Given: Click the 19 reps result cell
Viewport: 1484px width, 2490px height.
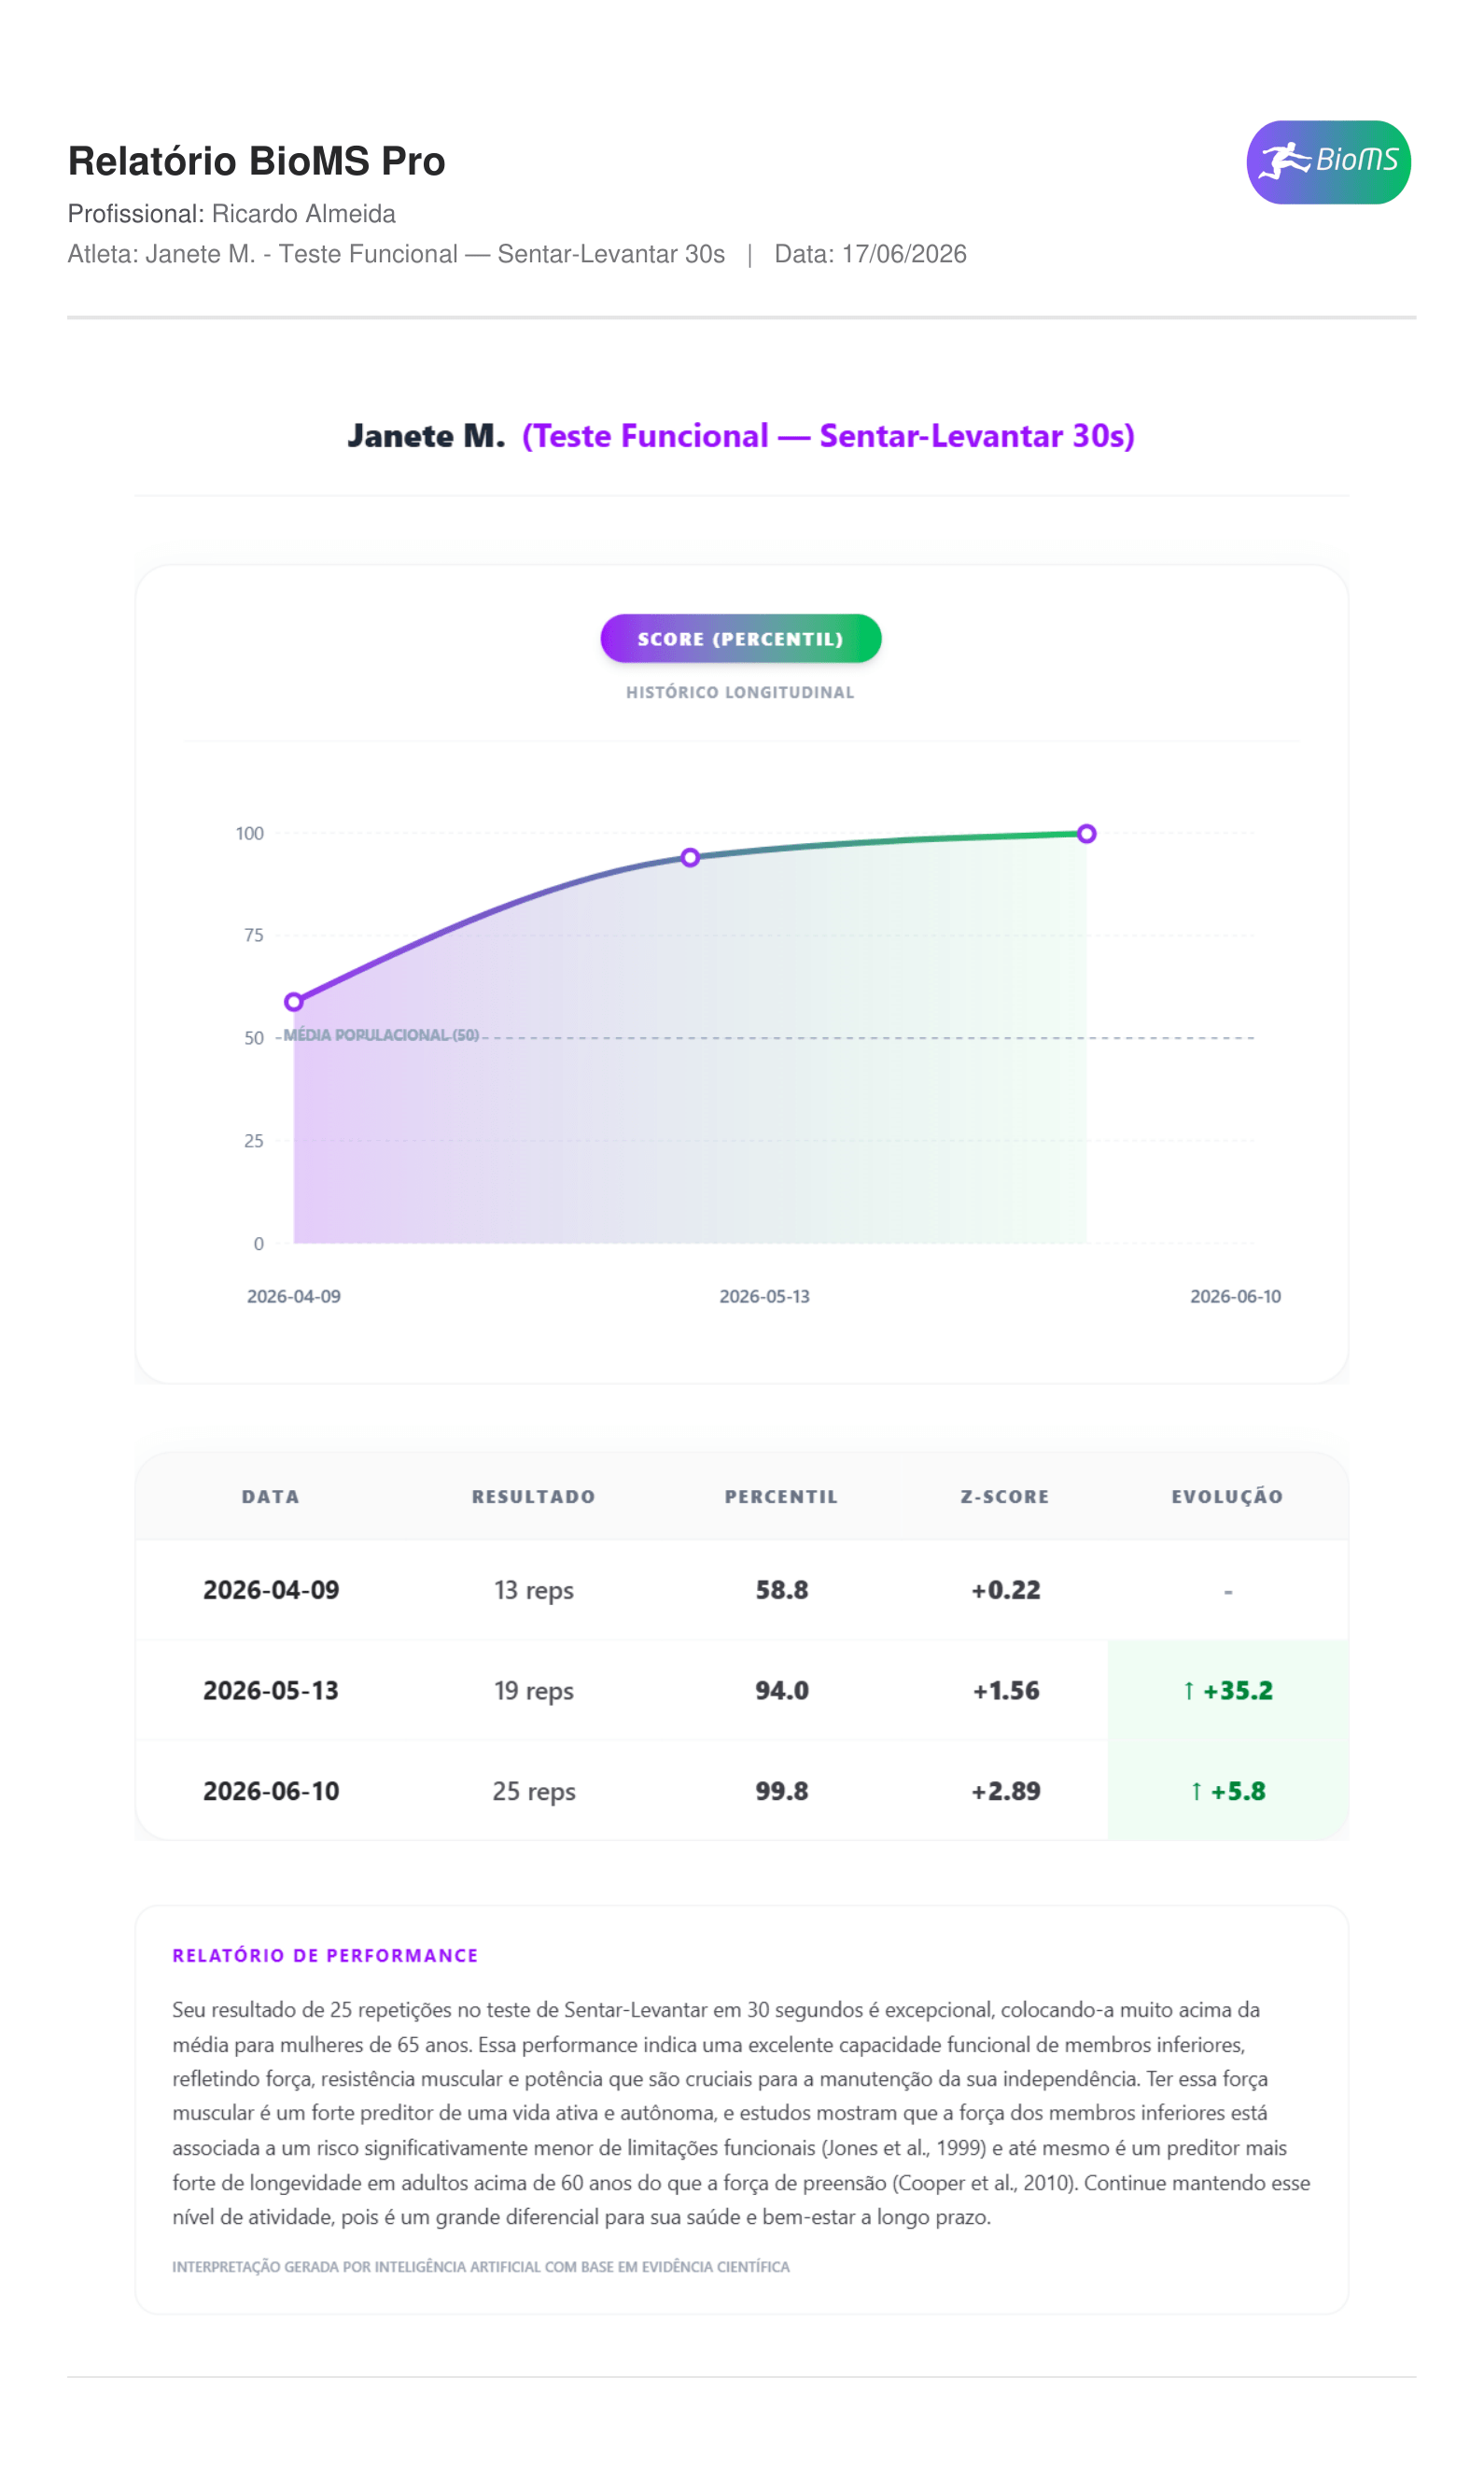Looking at the screenshot, I should click(534, 1690).
